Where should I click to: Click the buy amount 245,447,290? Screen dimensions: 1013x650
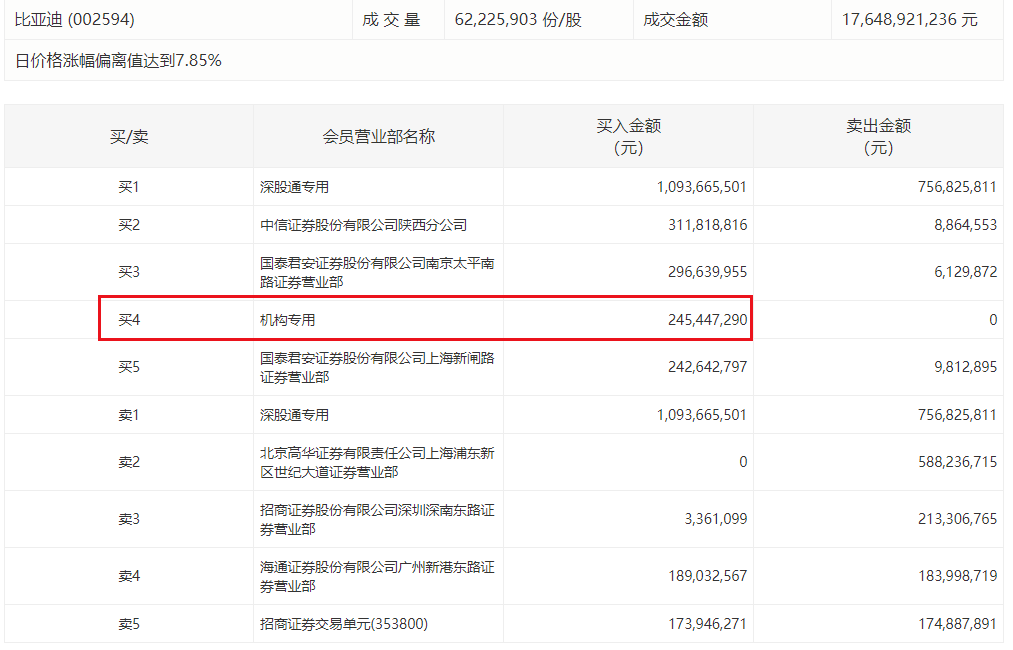pyautogui.click(x=707, y=320)
